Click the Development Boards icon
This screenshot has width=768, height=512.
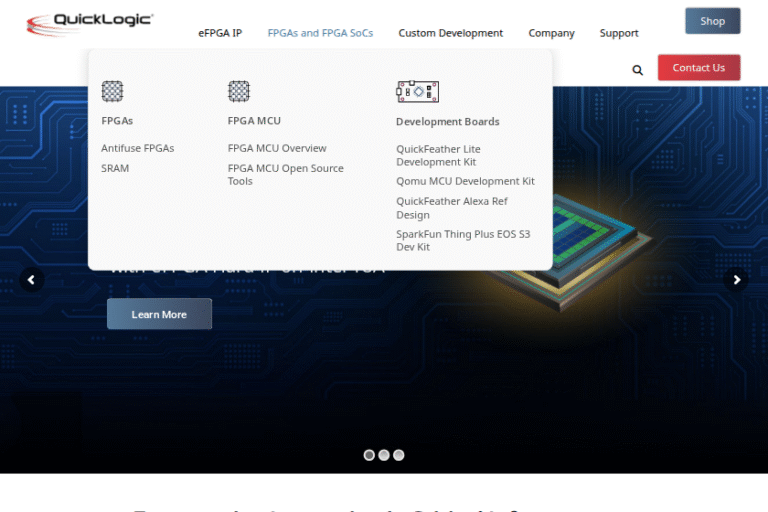(x=417, y=91)
